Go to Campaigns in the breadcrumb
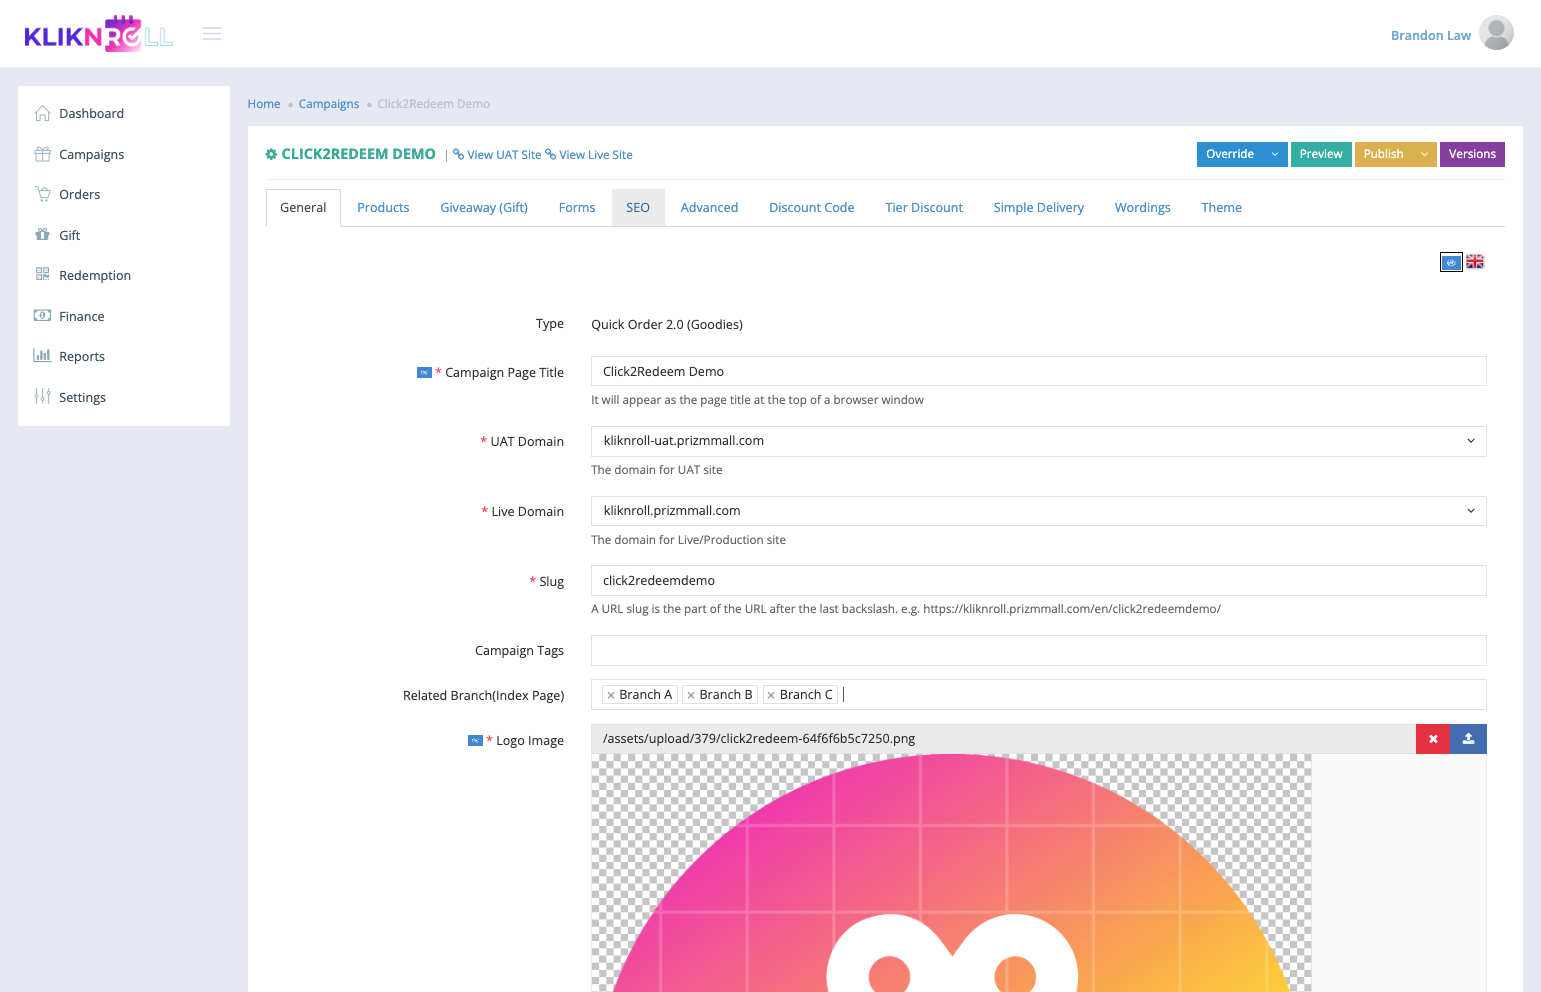This screenshot has width=1541, height=992. click(x=329, y=104)
